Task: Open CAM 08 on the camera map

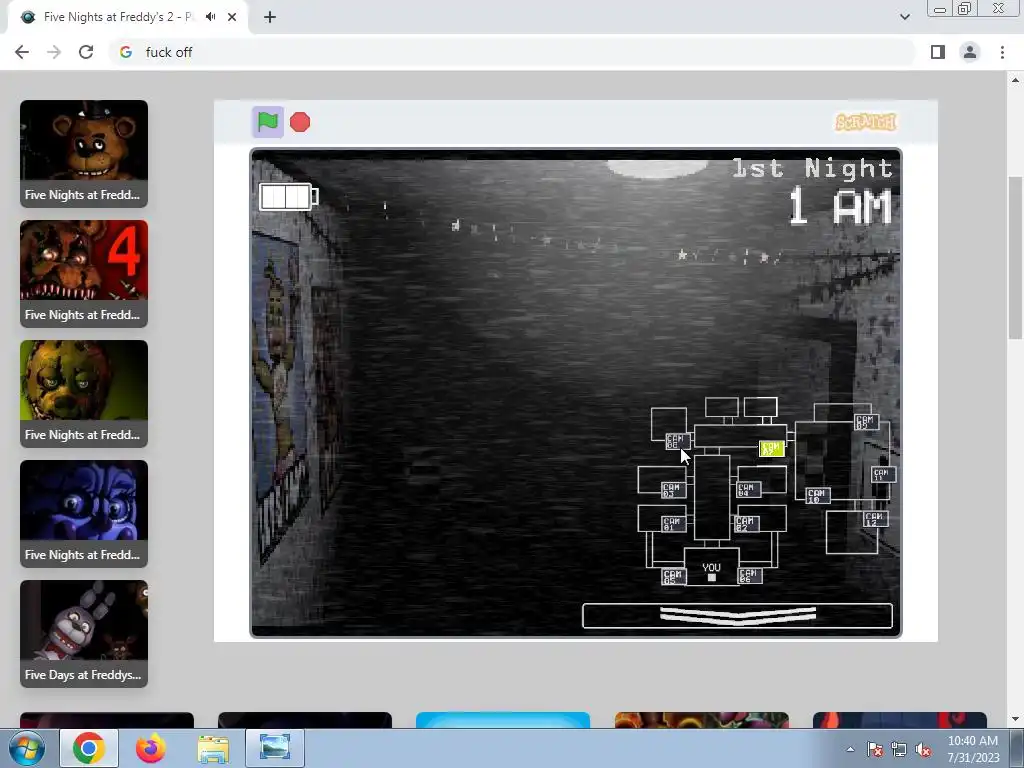Action: tap(677, 441)
